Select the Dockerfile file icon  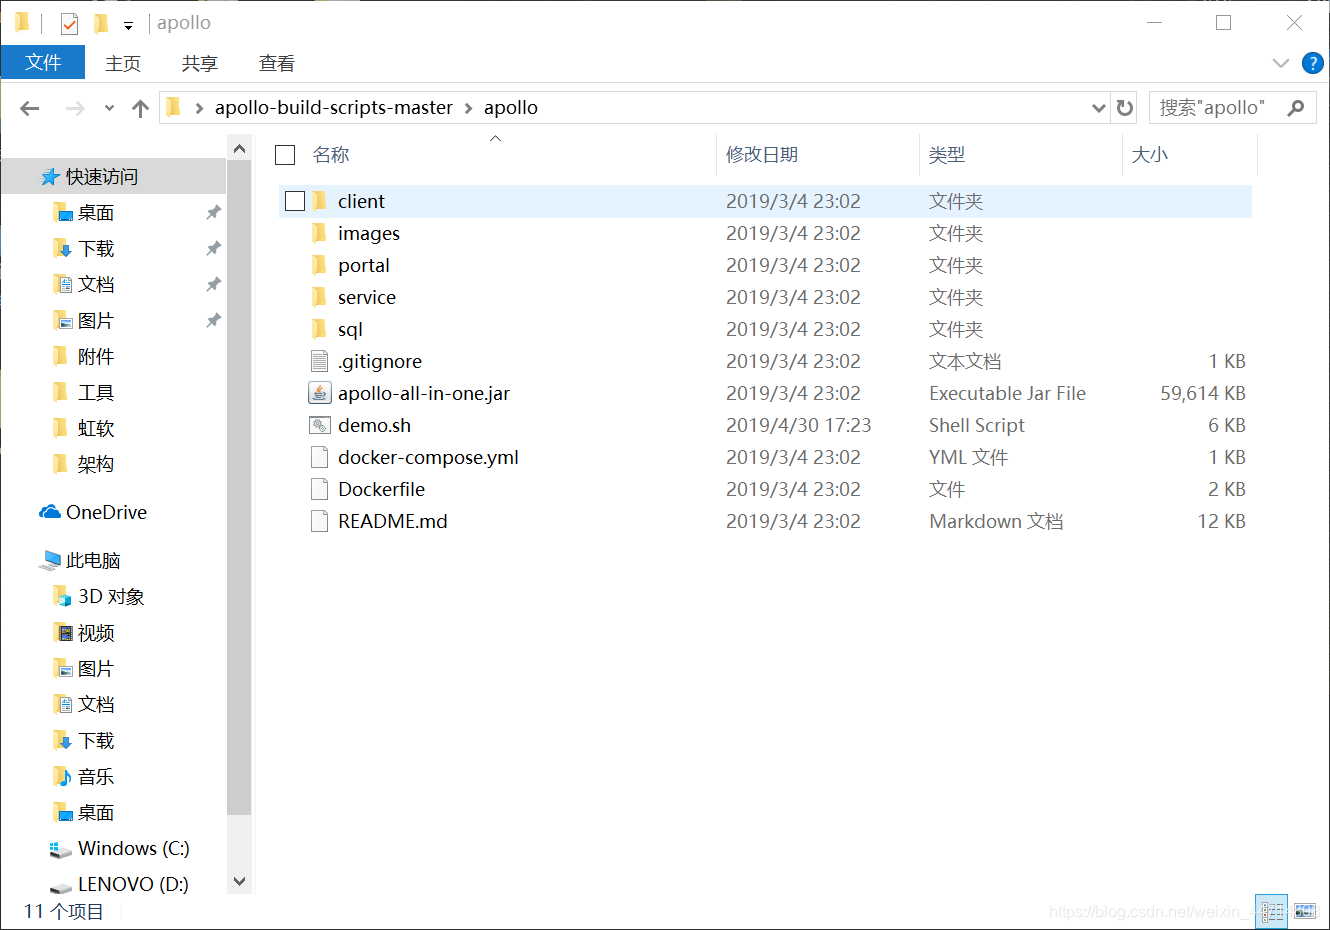[x=320, y=489]
